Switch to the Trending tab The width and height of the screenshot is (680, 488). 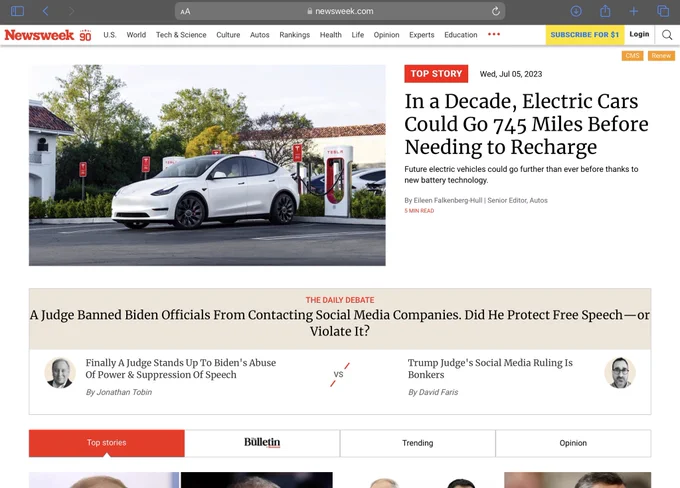click(418, 443)
